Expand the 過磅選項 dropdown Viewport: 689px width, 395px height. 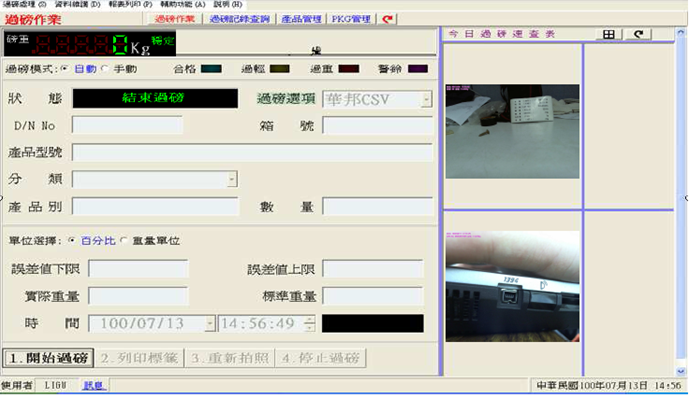[426, 100]
